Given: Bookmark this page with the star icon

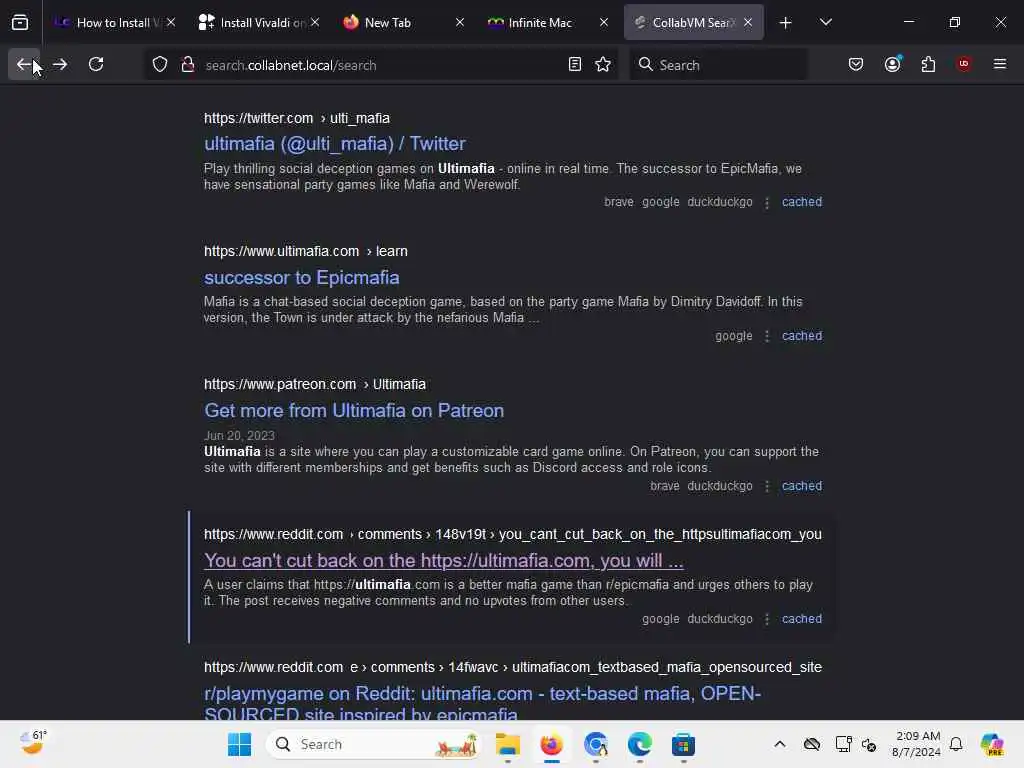Looking at the screenshot, I should (x=603, y=65).
